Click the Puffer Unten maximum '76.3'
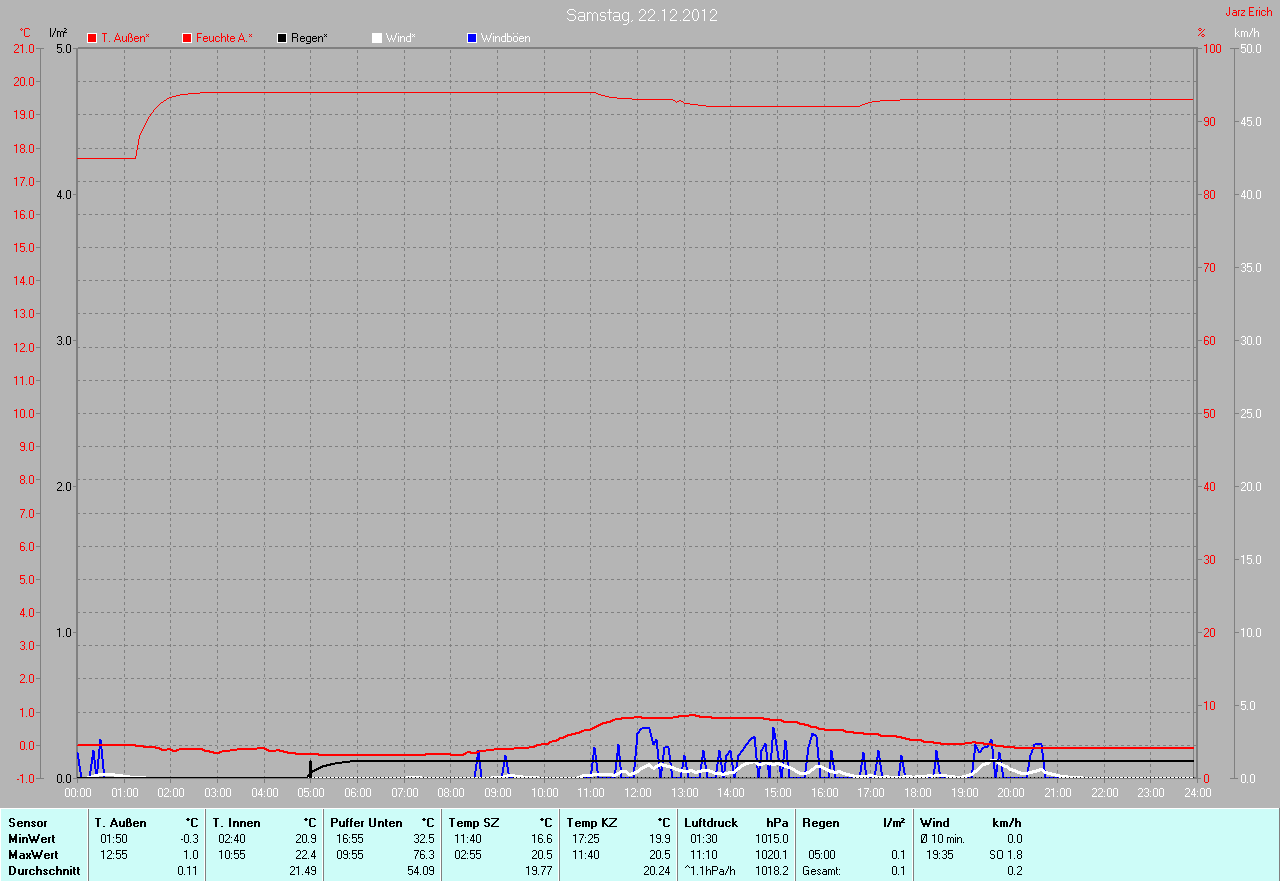The width and height of the screenshot is (1280, 881). tap(424, 855)
